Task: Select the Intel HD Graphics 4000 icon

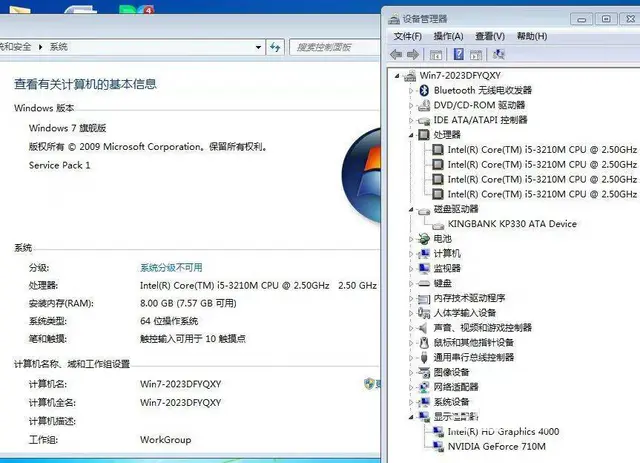Action: point(438,432)
